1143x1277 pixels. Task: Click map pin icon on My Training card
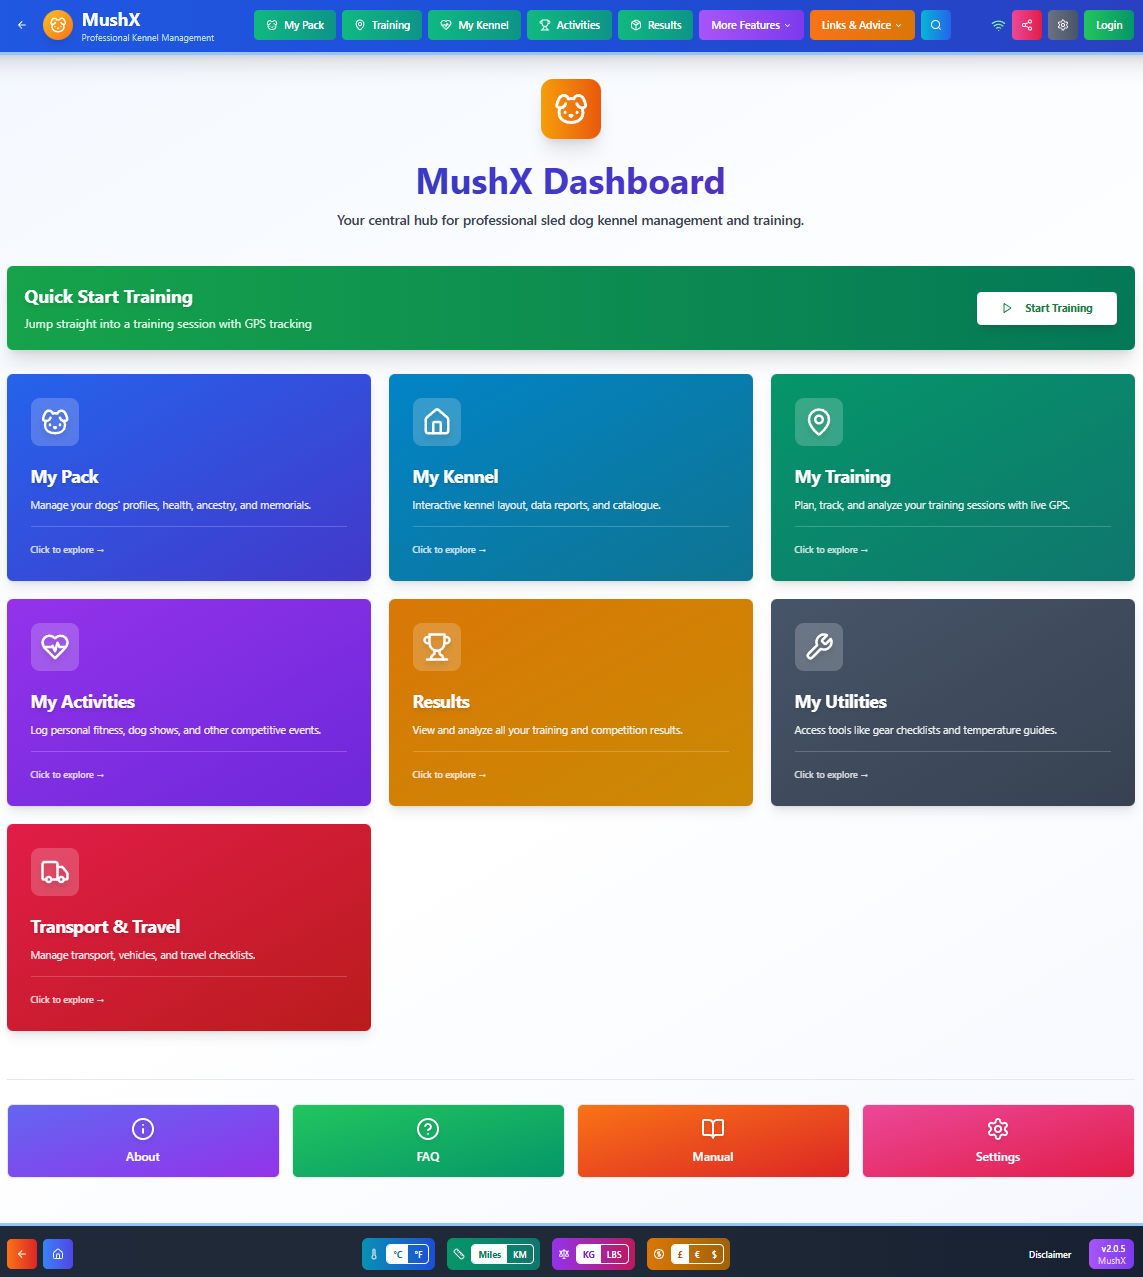pyautogui.click(x=819, y=422)
